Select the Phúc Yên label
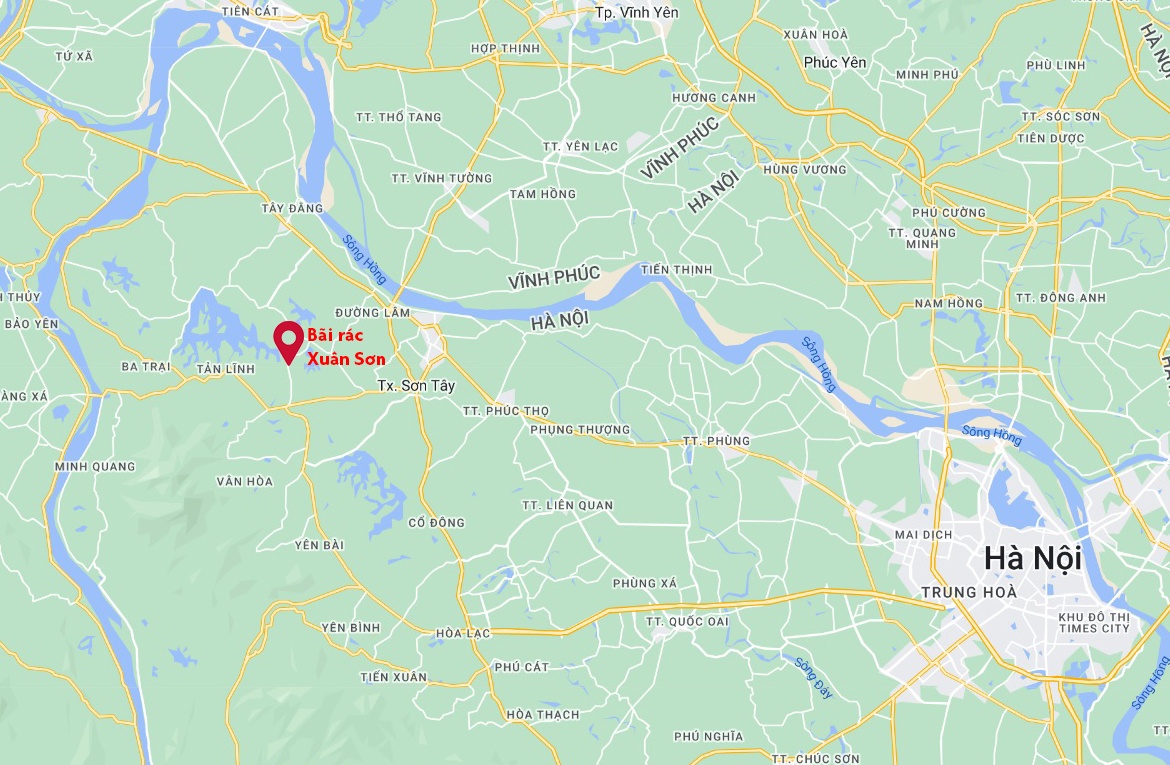Image resolution: width=1170 pixels, height=765 pixels. pos(835,63)
